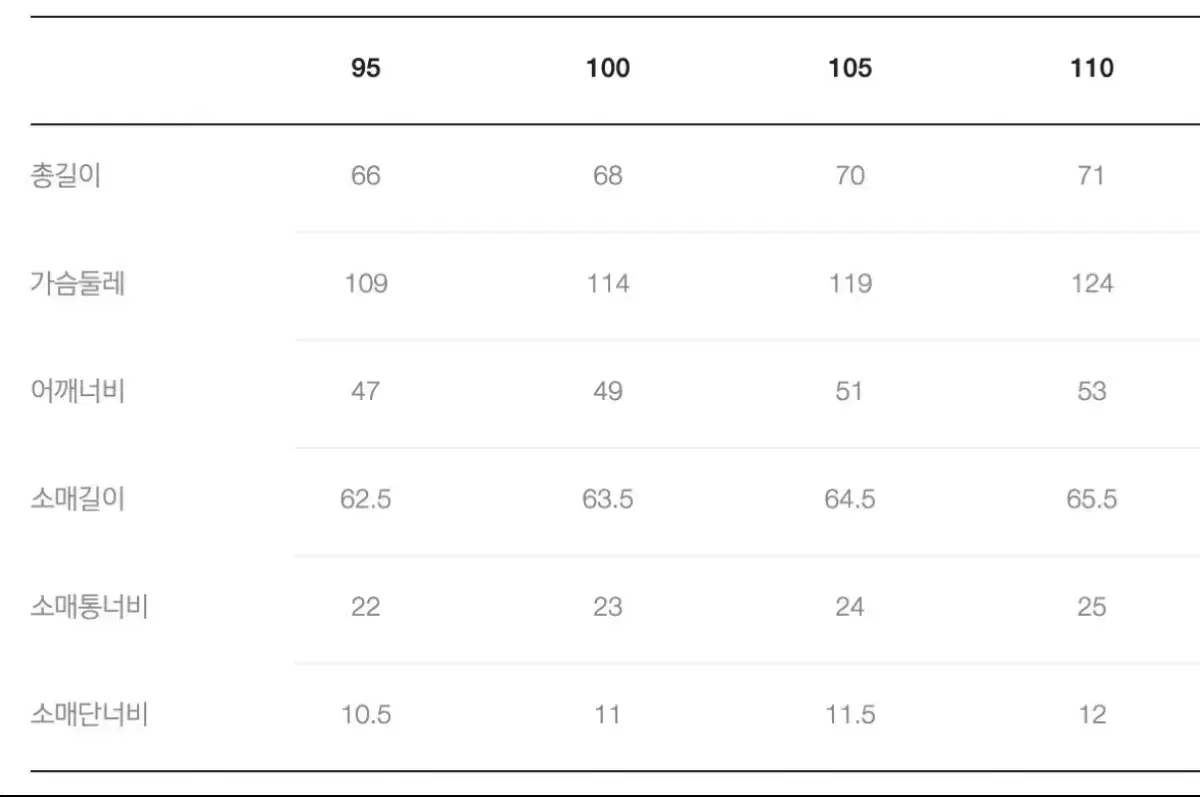
Task: Select the 105 size column header
Action: point(850,68)
